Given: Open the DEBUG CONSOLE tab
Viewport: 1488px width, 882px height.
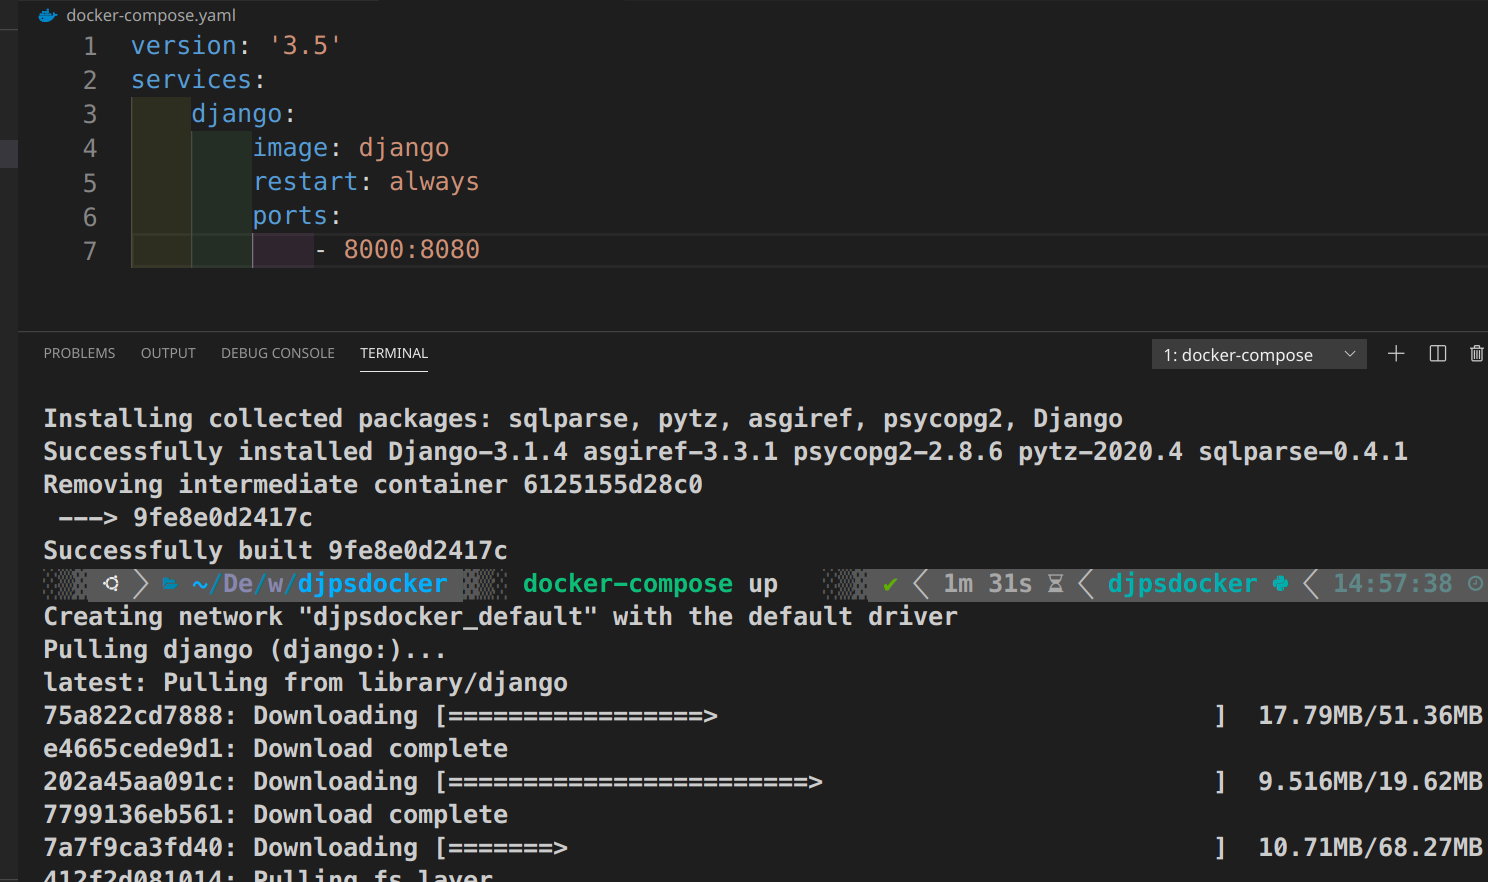Looking at the screenshot, I should click(x=278, y=353).
